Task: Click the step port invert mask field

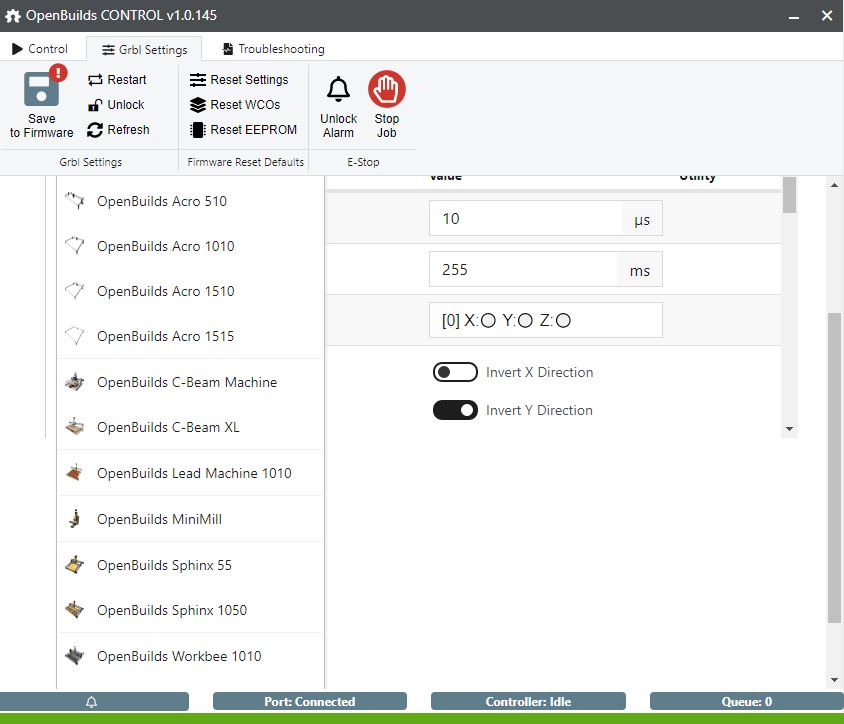Action: [546, 320]
